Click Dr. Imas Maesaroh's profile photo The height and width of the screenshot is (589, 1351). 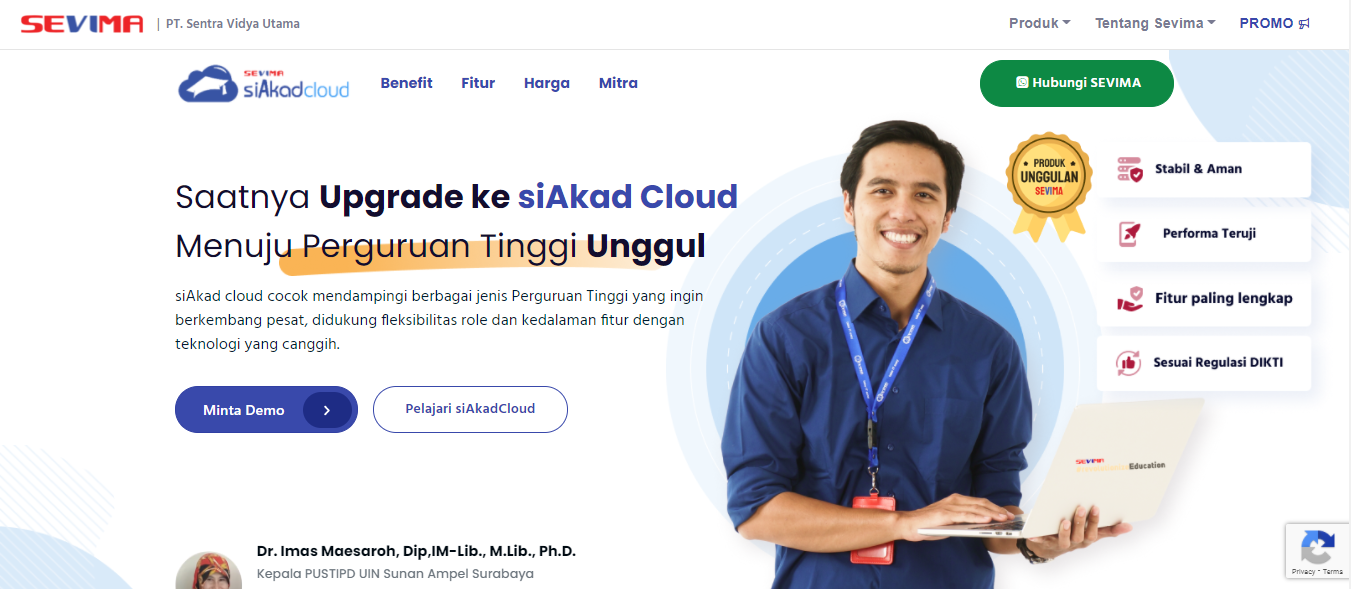coord(208,571)
